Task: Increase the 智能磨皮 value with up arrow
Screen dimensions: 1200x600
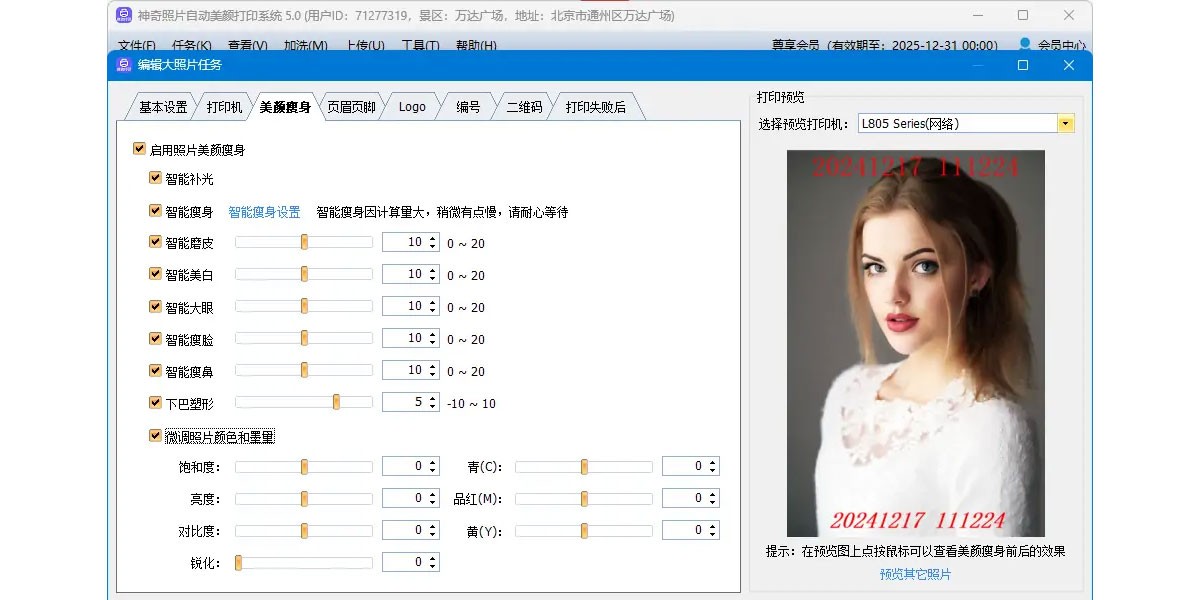Action: pyautogui.click(x=432, y=238)
